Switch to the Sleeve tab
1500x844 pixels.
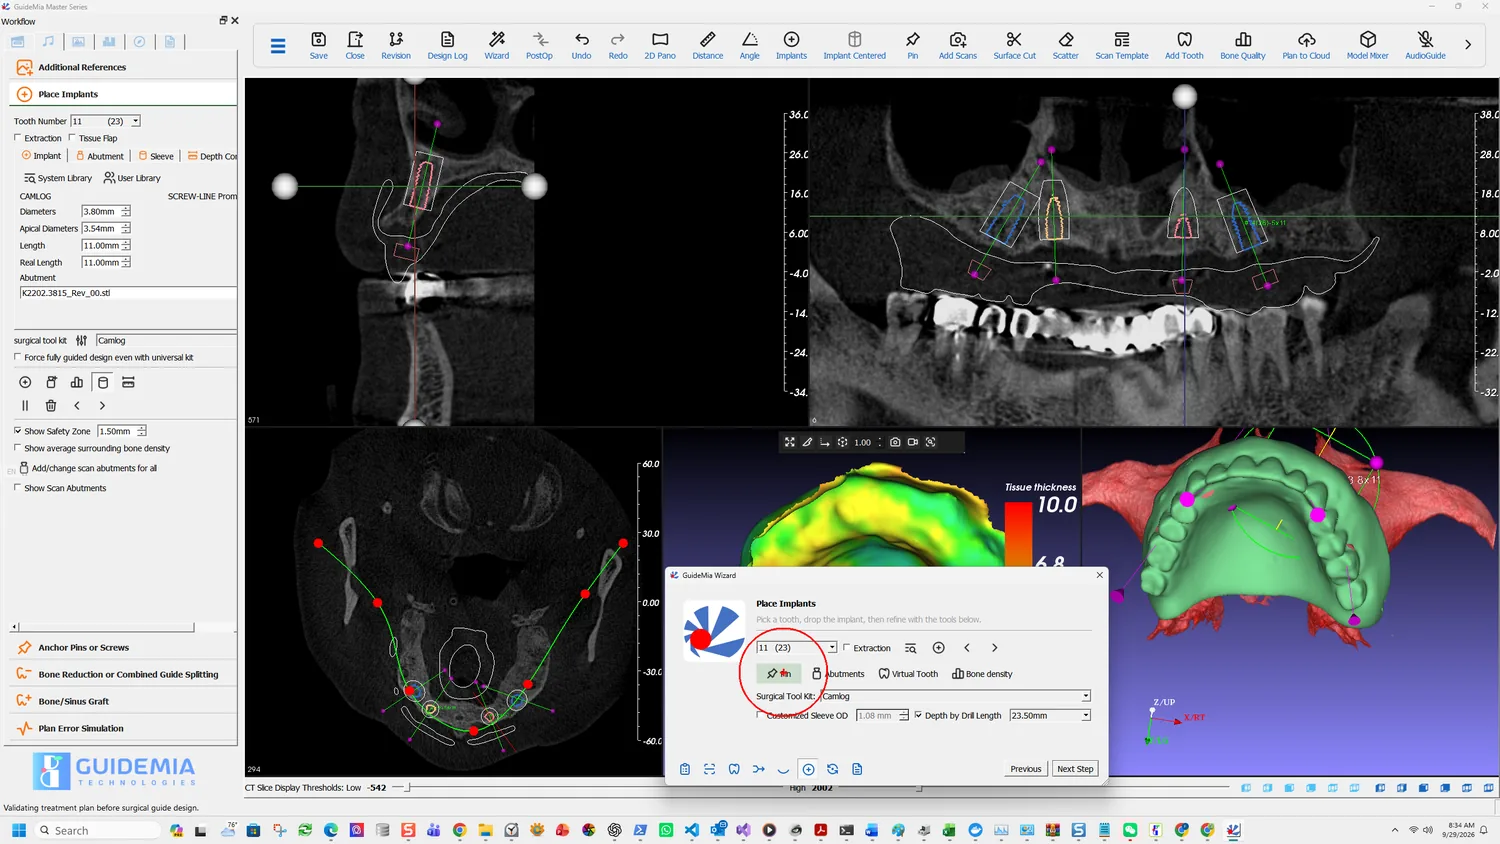156,156
